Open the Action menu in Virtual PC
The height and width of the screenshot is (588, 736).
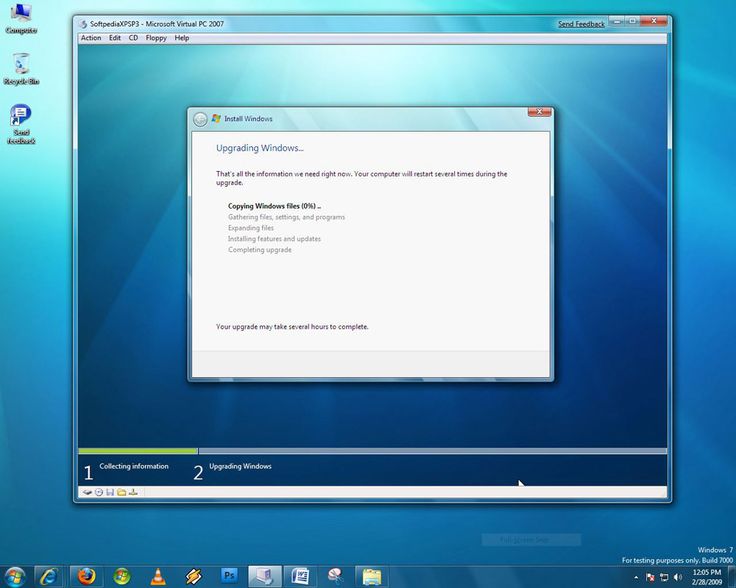coord(91,38)
